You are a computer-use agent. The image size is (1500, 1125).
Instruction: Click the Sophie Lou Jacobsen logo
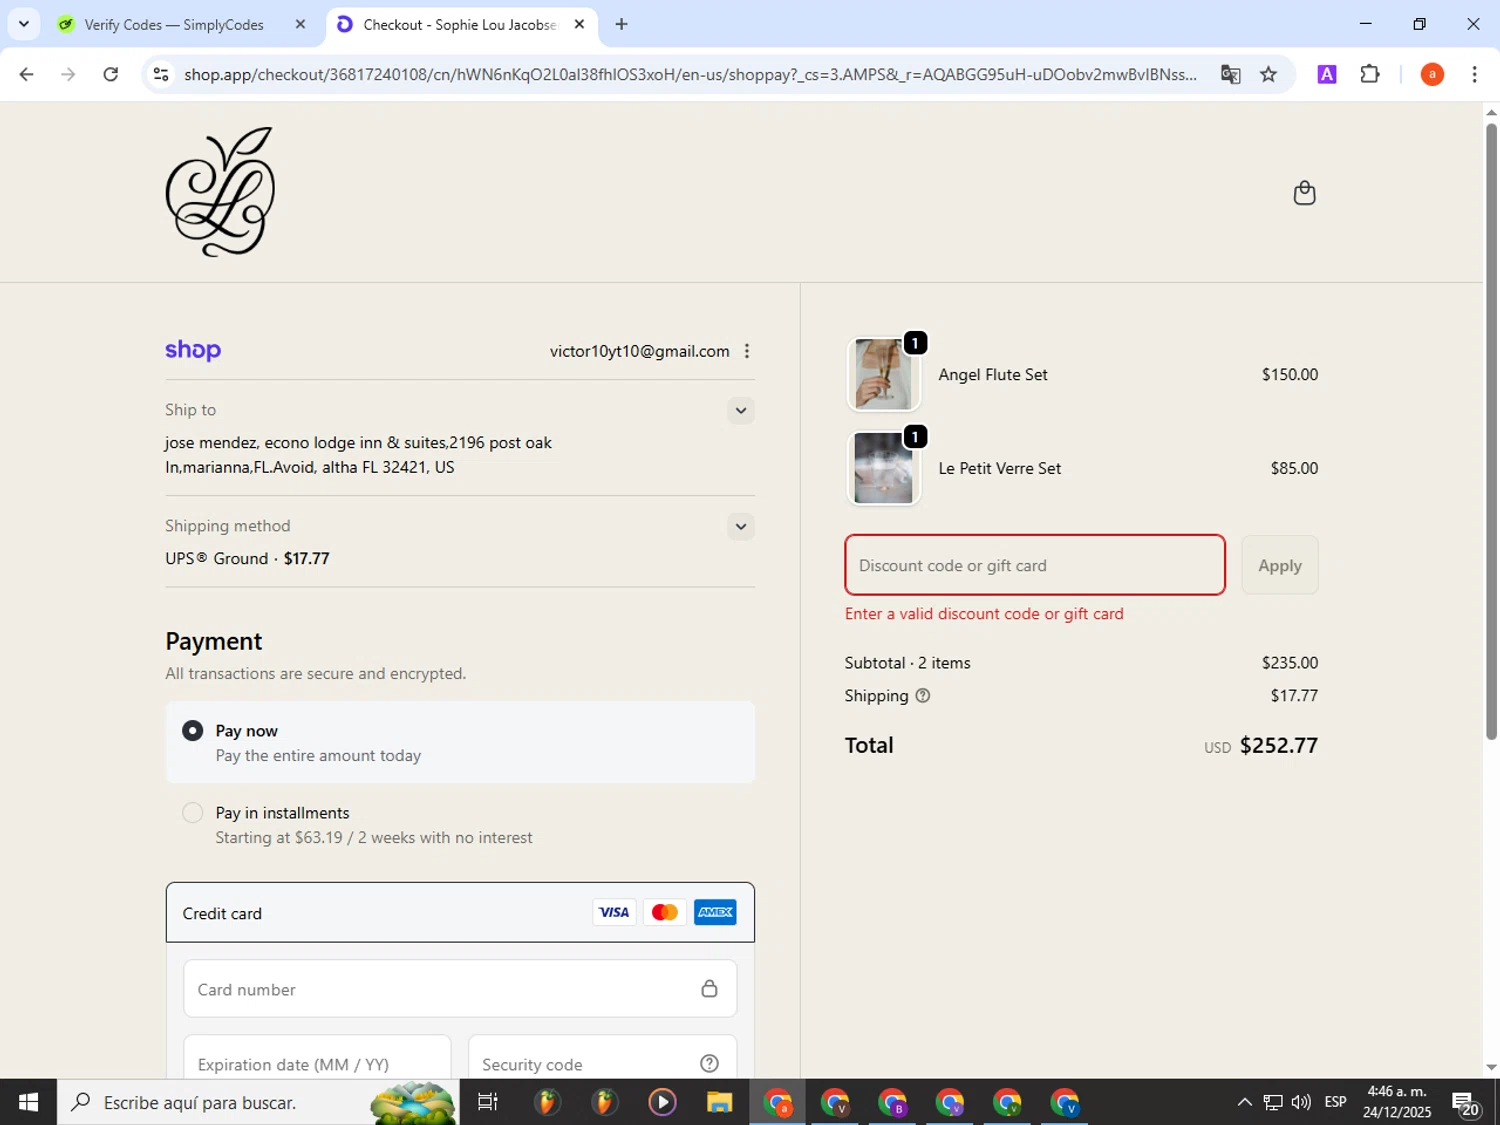[x=220, y=191]
